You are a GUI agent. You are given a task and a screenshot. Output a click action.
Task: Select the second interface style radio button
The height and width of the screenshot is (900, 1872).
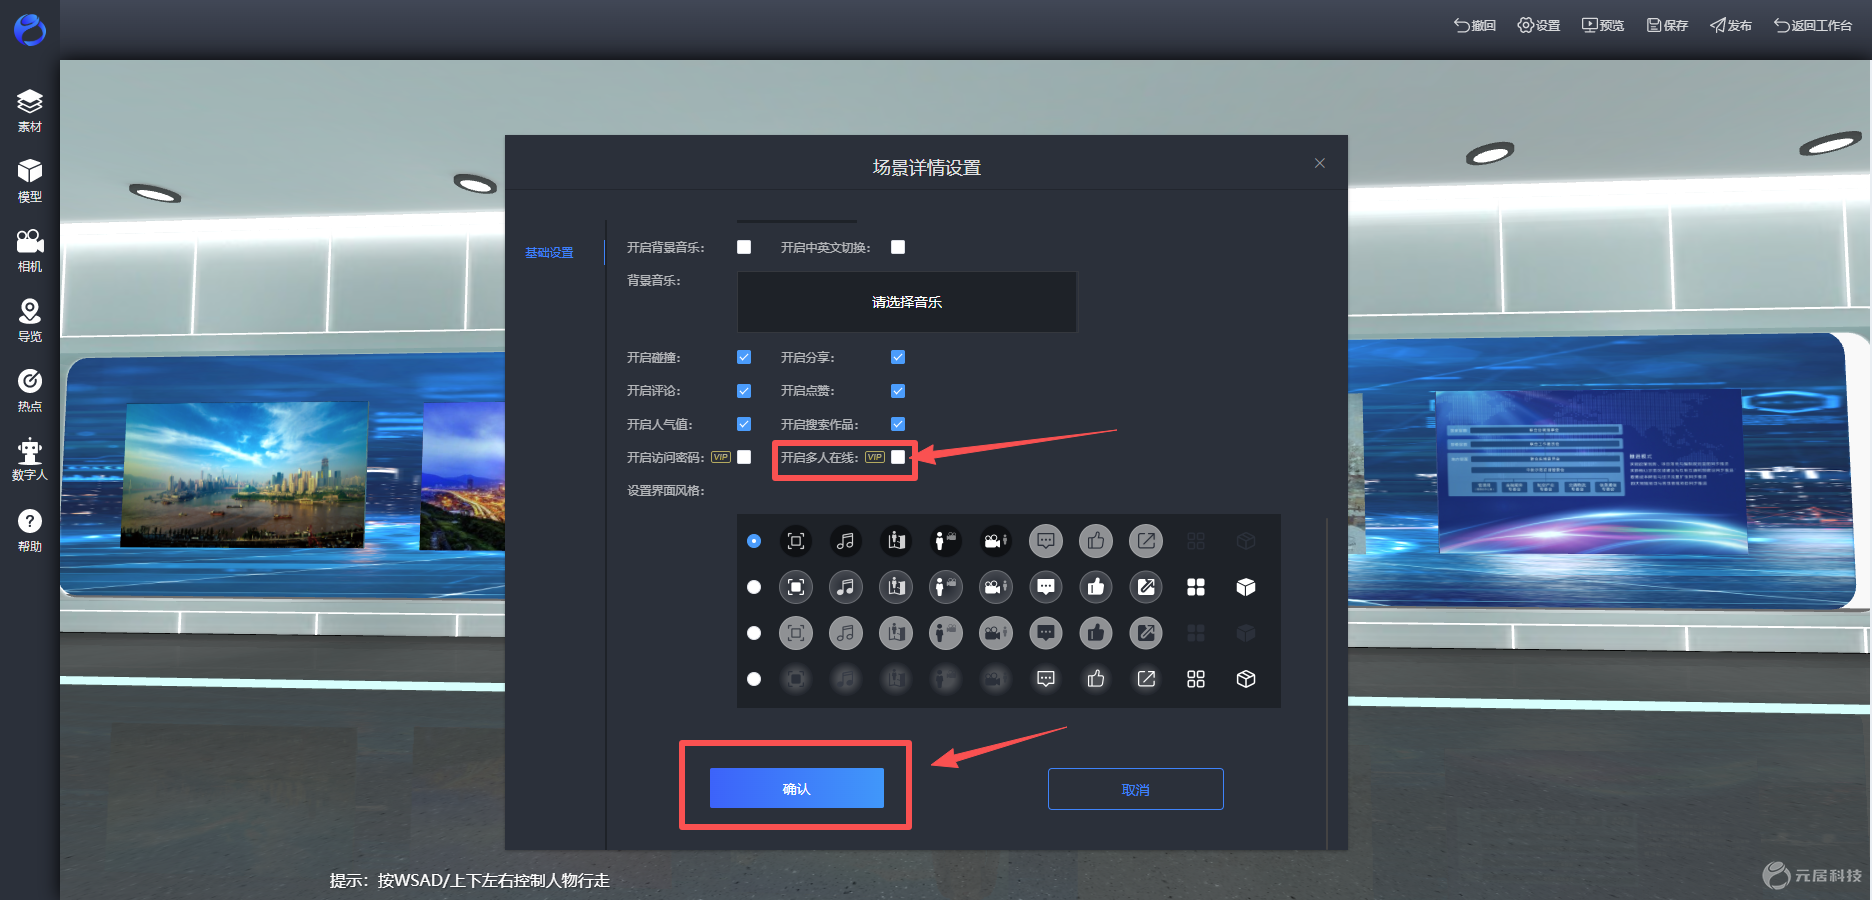coord(754,587)
